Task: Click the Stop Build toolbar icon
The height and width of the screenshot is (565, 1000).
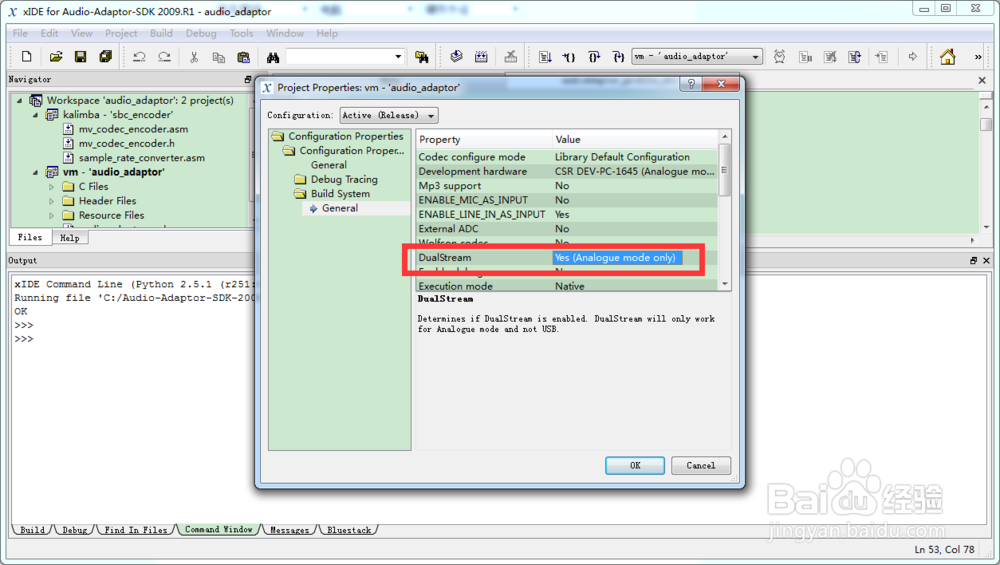Action: pyautogui.click(x=510, y=57)
